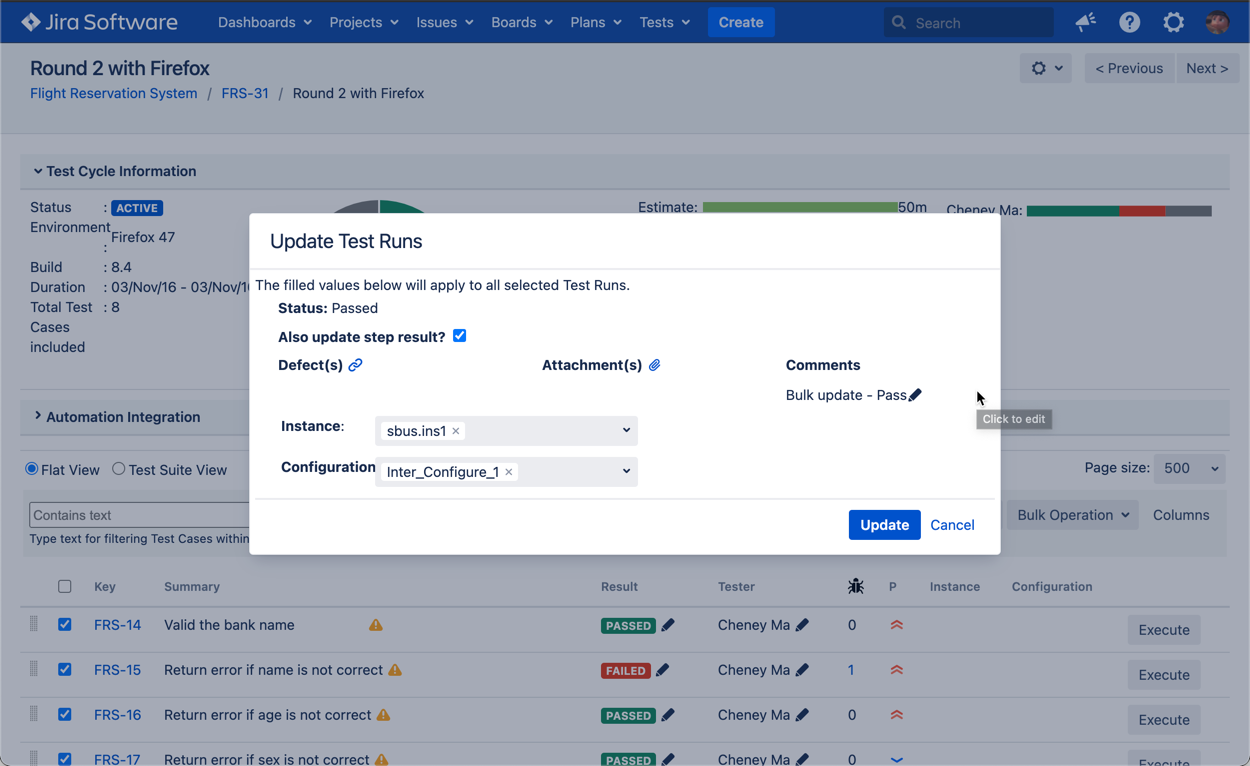Image resolution: width=1250 pixels, height=766 pixels.
Task: Open the notifications megaphone icon
Action: [x=1085, y=22]
